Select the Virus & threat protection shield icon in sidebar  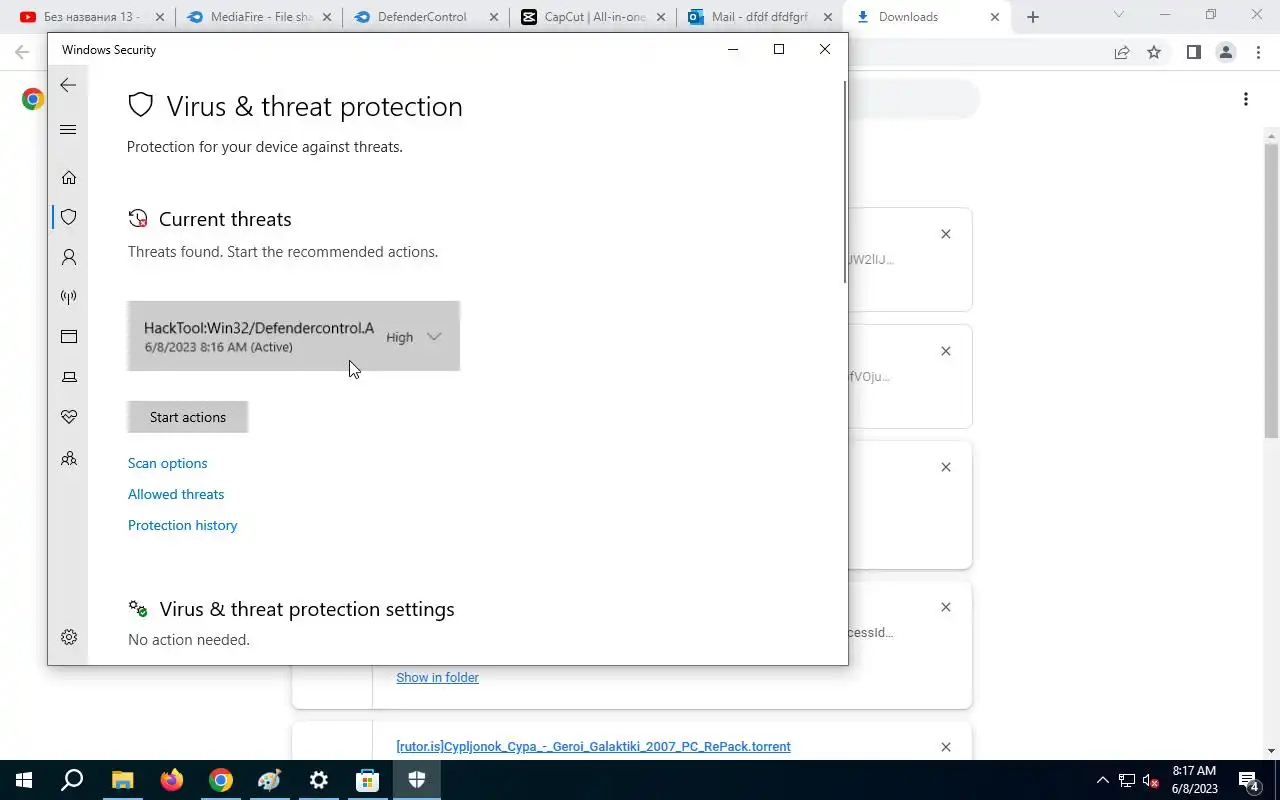69,217
